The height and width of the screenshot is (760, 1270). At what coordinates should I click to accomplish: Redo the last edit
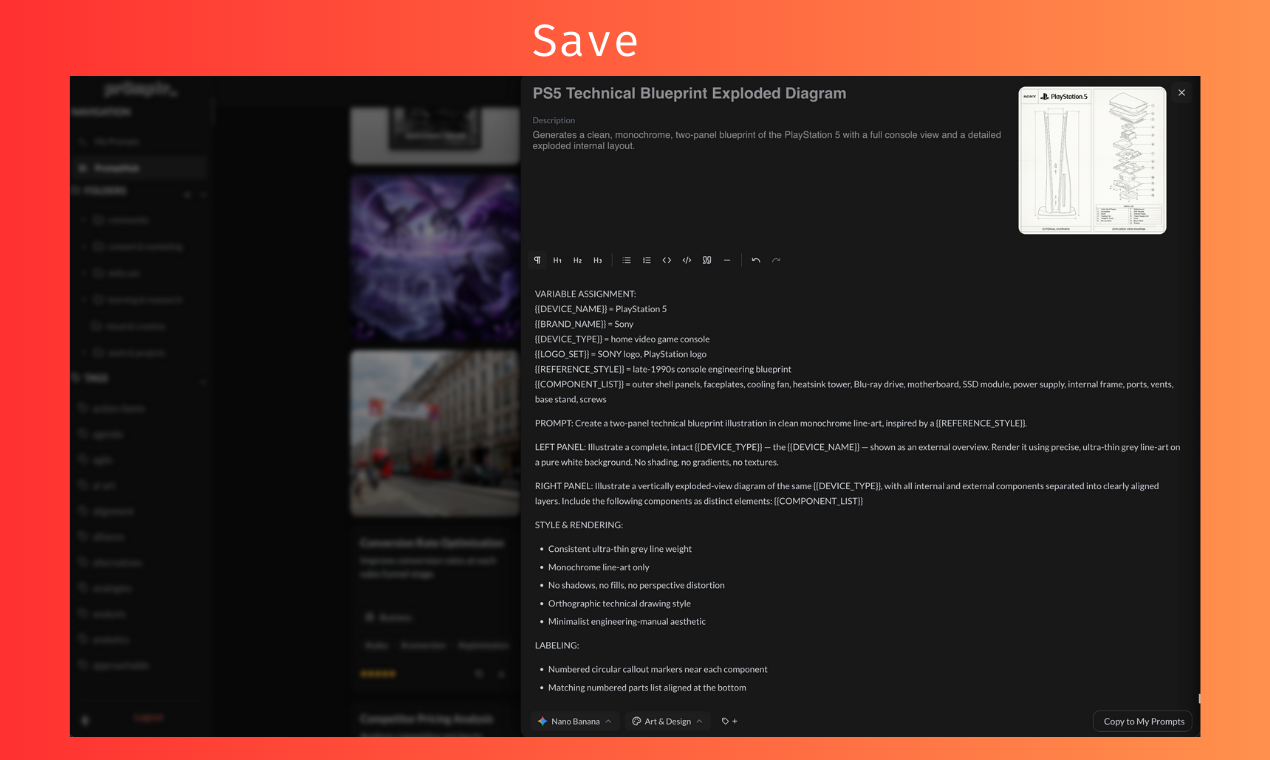777,260
